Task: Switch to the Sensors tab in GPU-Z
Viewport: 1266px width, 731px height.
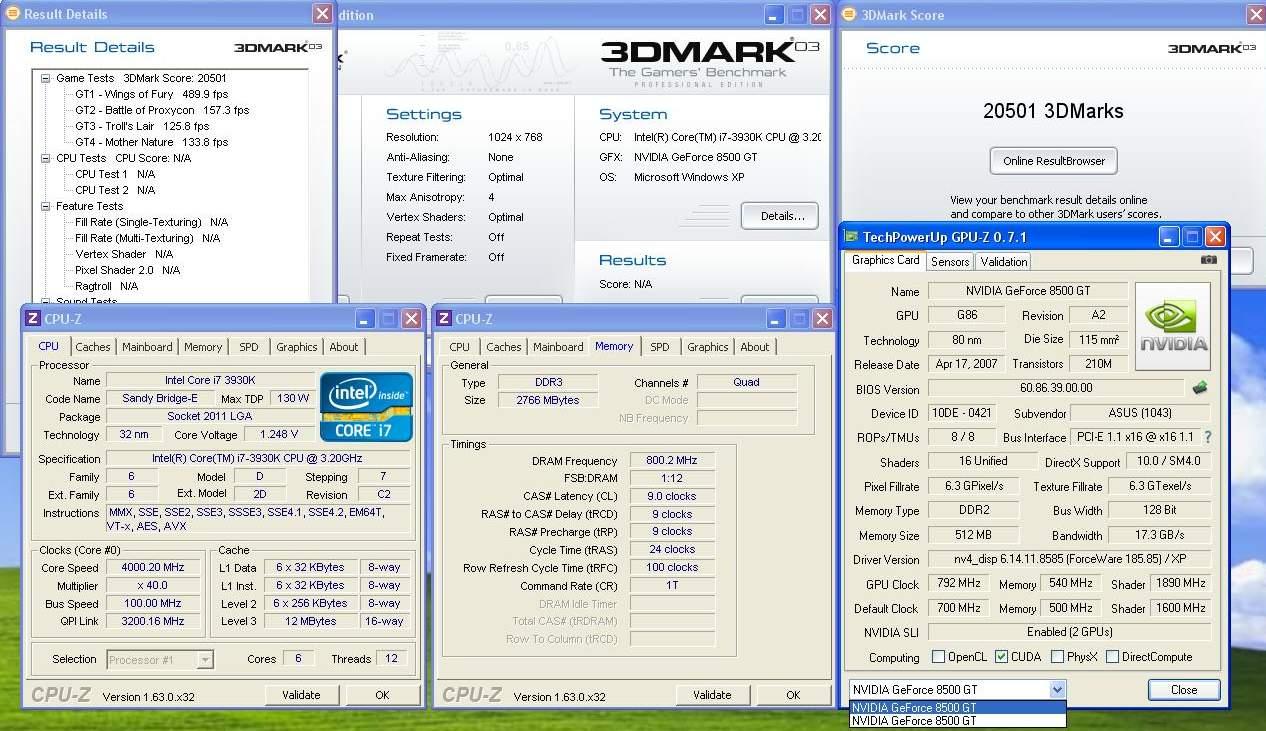Action: pos(950,262)
